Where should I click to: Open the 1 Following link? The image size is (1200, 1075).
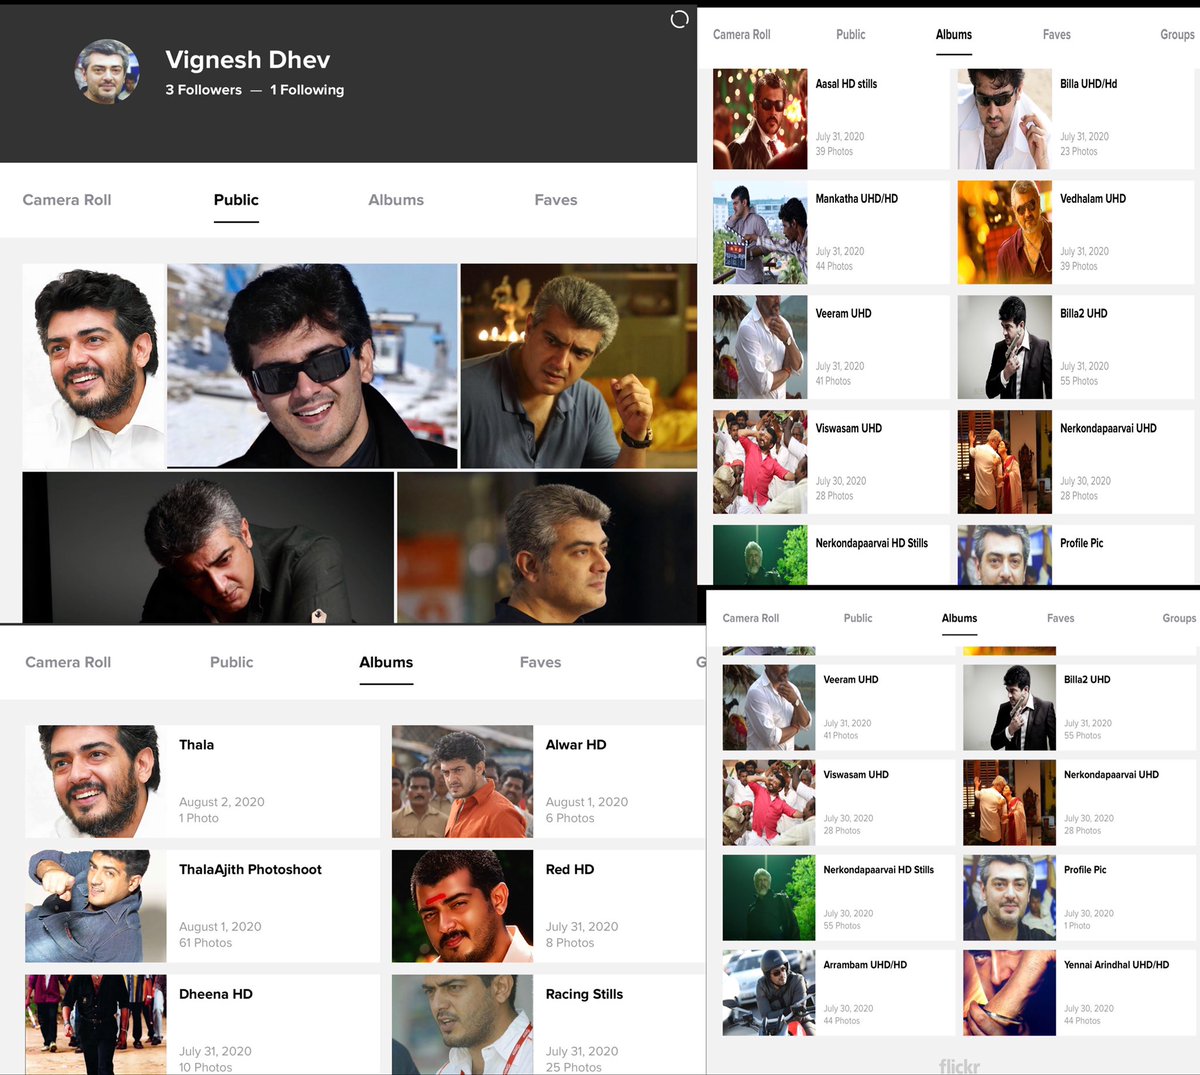(x=307, y=90)
